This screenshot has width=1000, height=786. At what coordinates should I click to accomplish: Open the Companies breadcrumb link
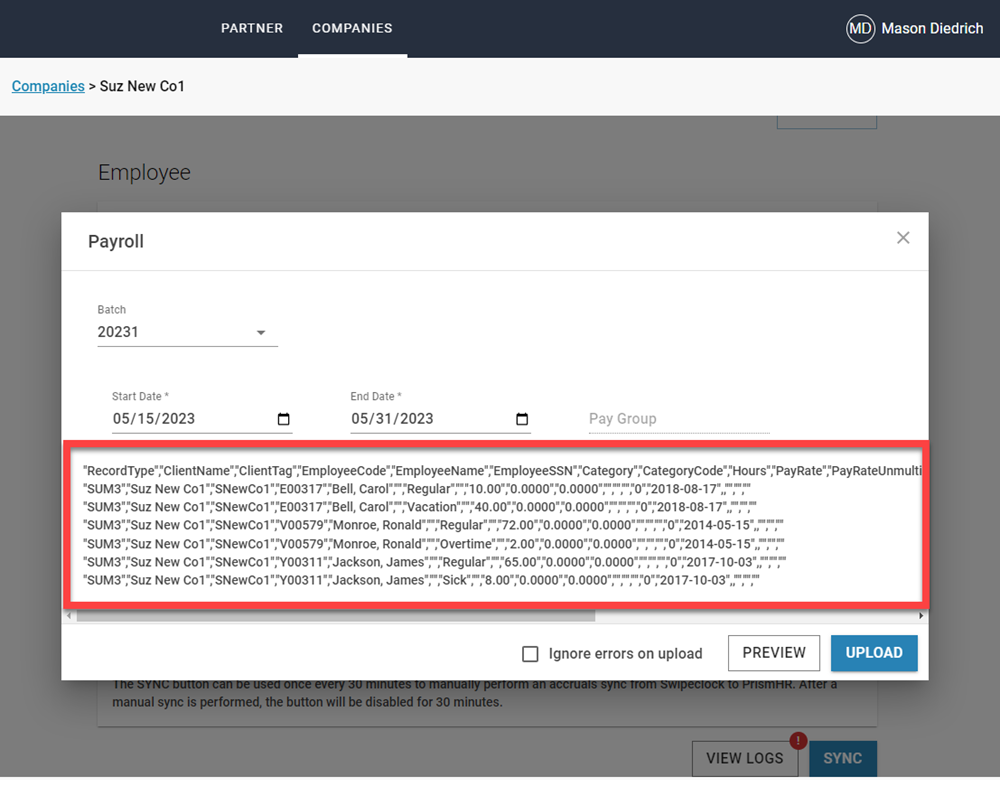tap(48, 86)
